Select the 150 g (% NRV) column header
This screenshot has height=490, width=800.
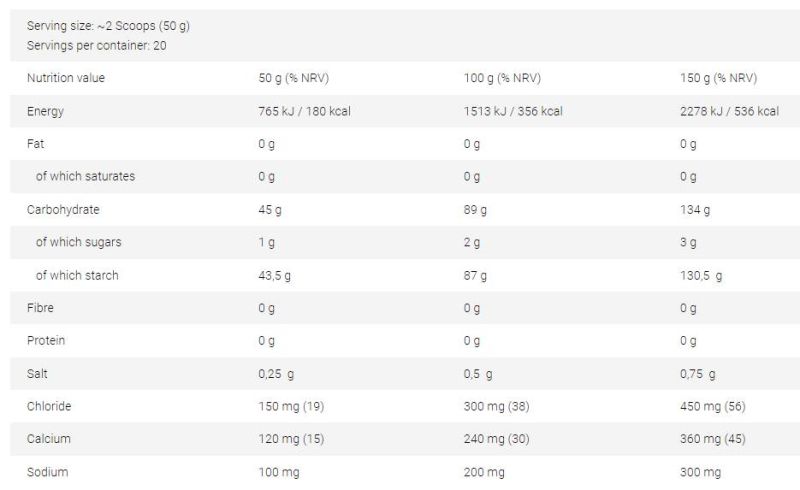[718, 78]
